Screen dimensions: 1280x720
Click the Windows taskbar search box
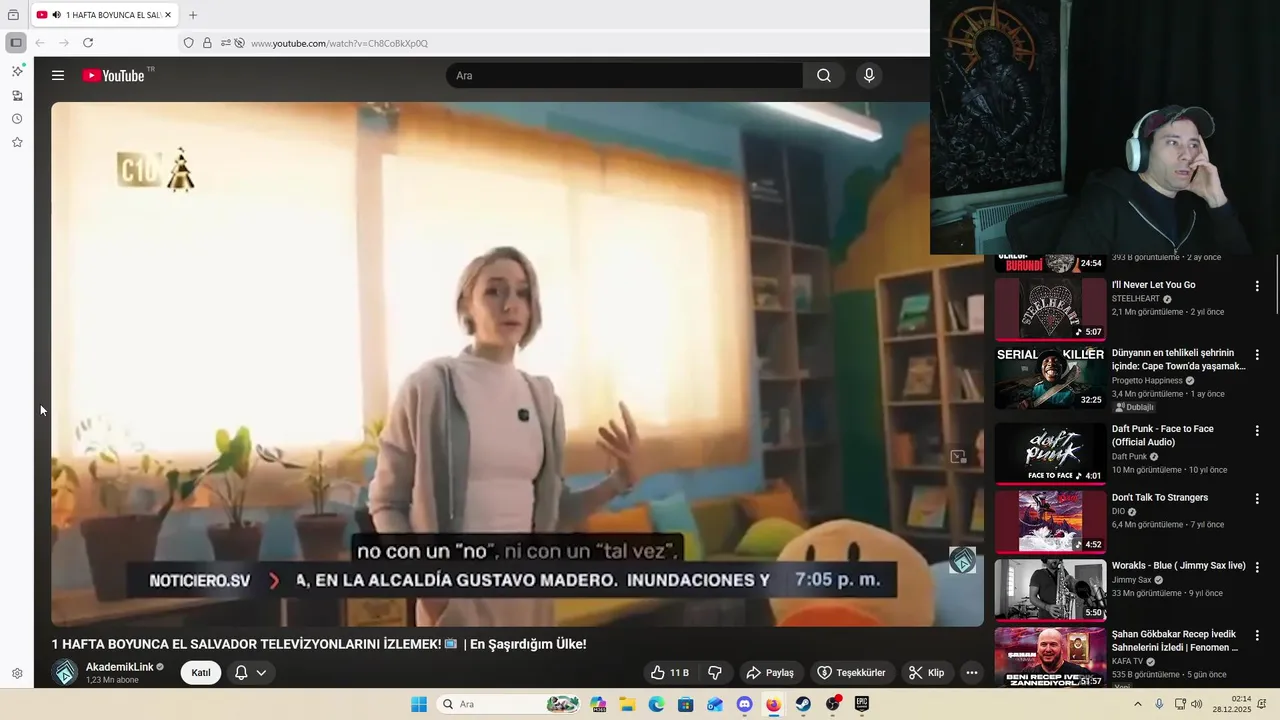point(510,704)
